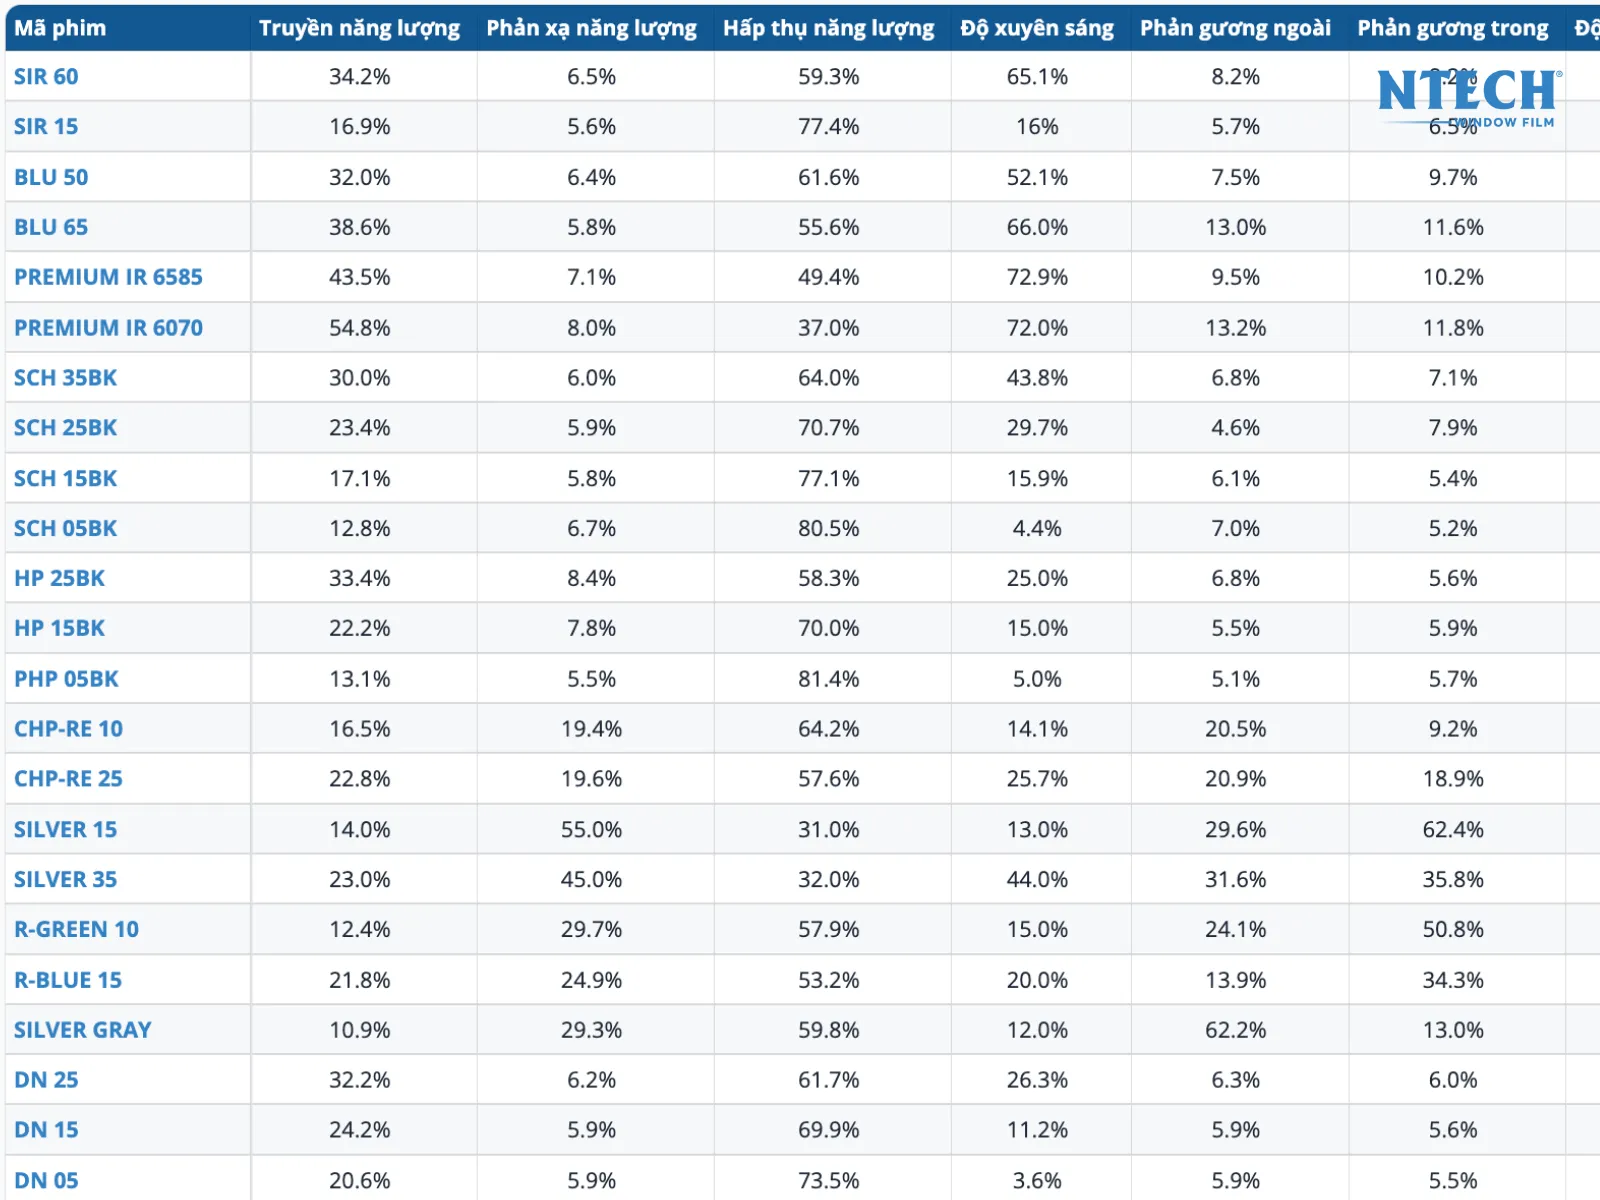Viewport: 1600px width, 1200px height.
Task: Select the R-GREEN 10 film link
Action: tap(76, 929)
